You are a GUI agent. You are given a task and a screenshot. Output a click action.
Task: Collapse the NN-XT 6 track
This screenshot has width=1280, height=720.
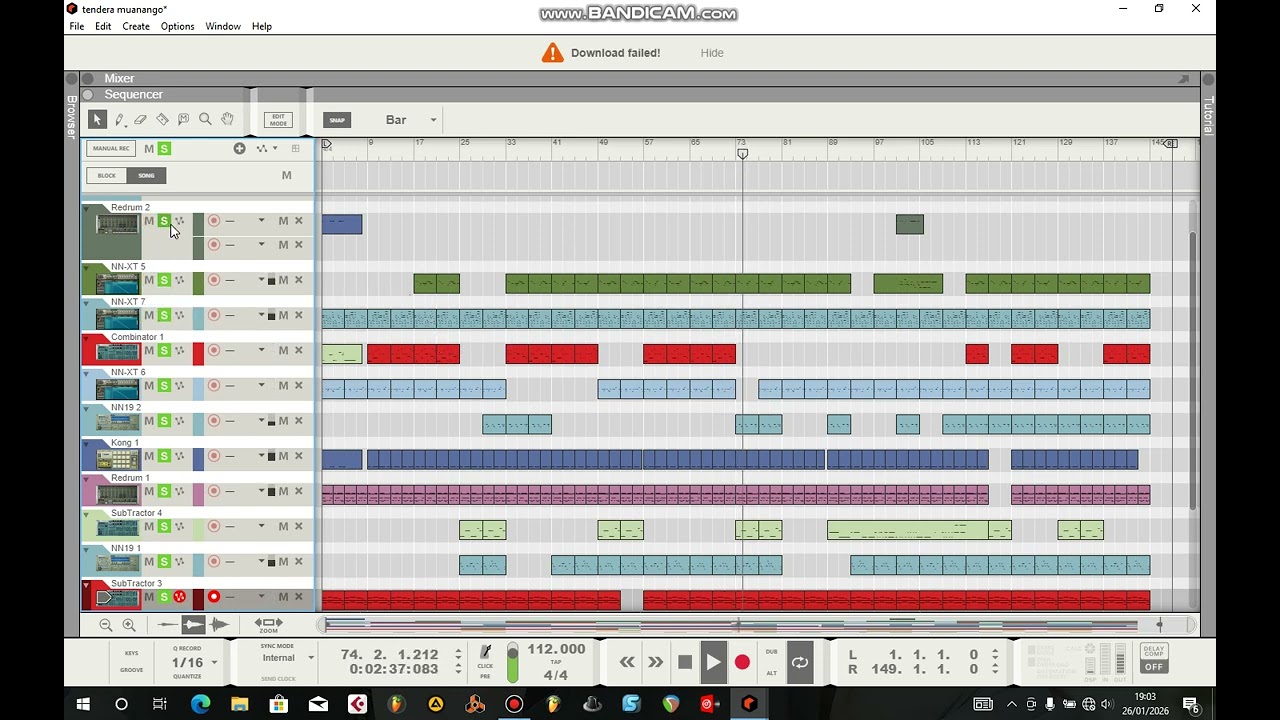(86, 373)
